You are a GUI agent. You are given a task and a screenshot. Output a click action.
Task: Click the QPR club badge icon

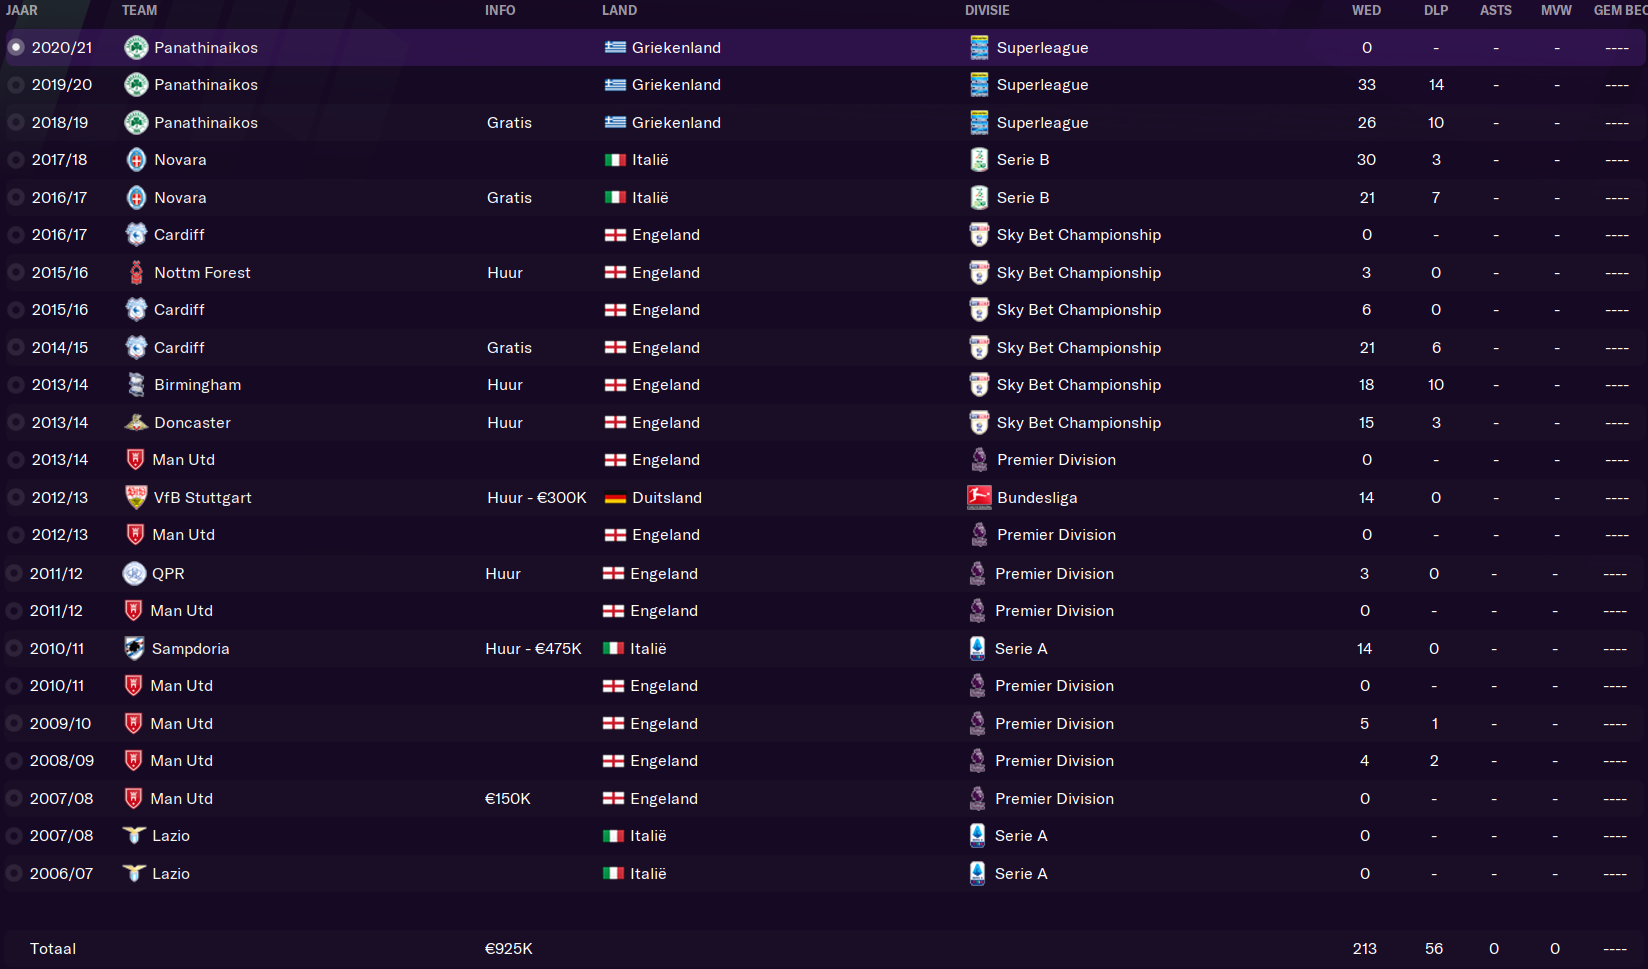click(x=134, y=573)
